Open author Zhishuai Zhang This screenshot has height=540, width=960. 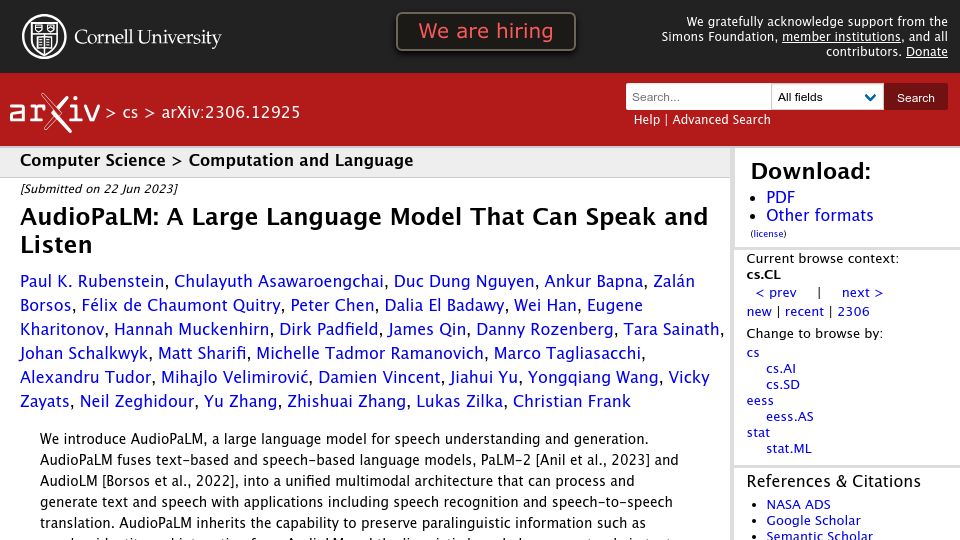pos(347,401)
